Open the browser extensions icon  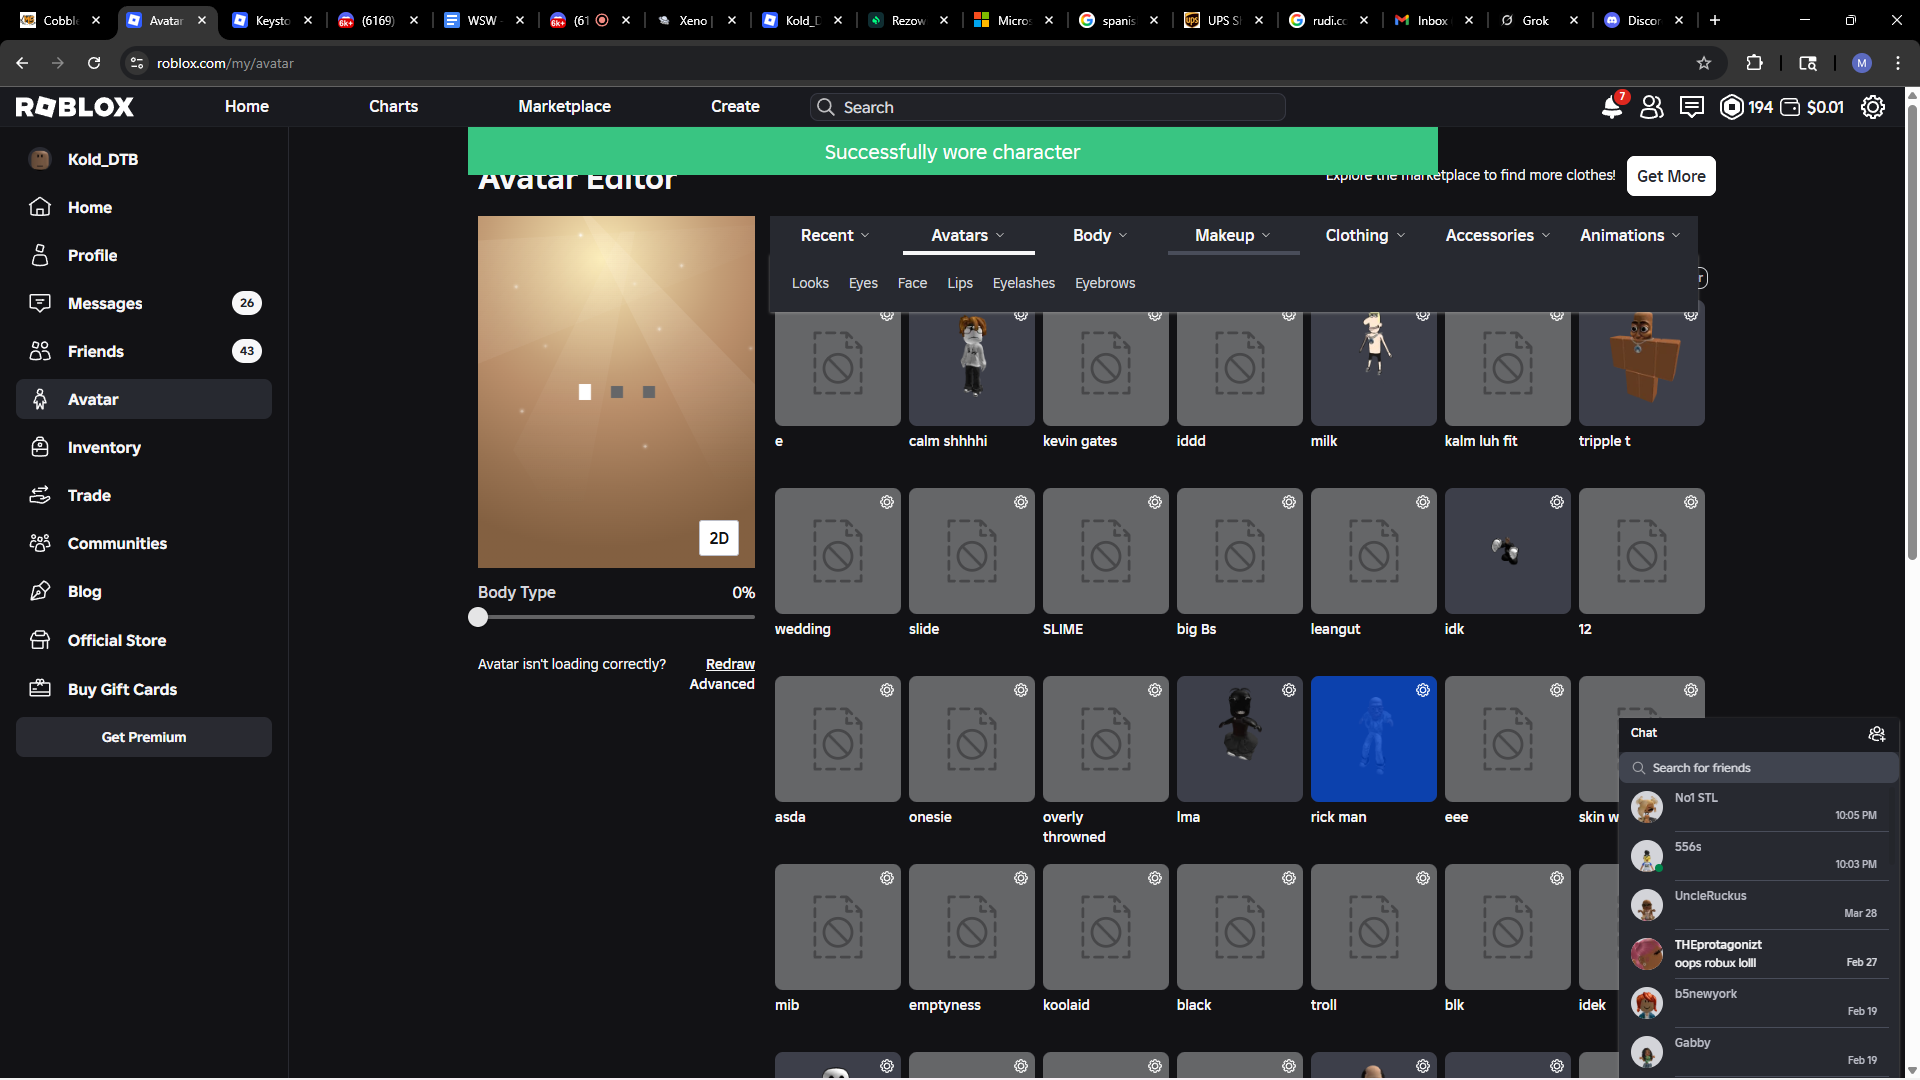[x=1754, y=63]
